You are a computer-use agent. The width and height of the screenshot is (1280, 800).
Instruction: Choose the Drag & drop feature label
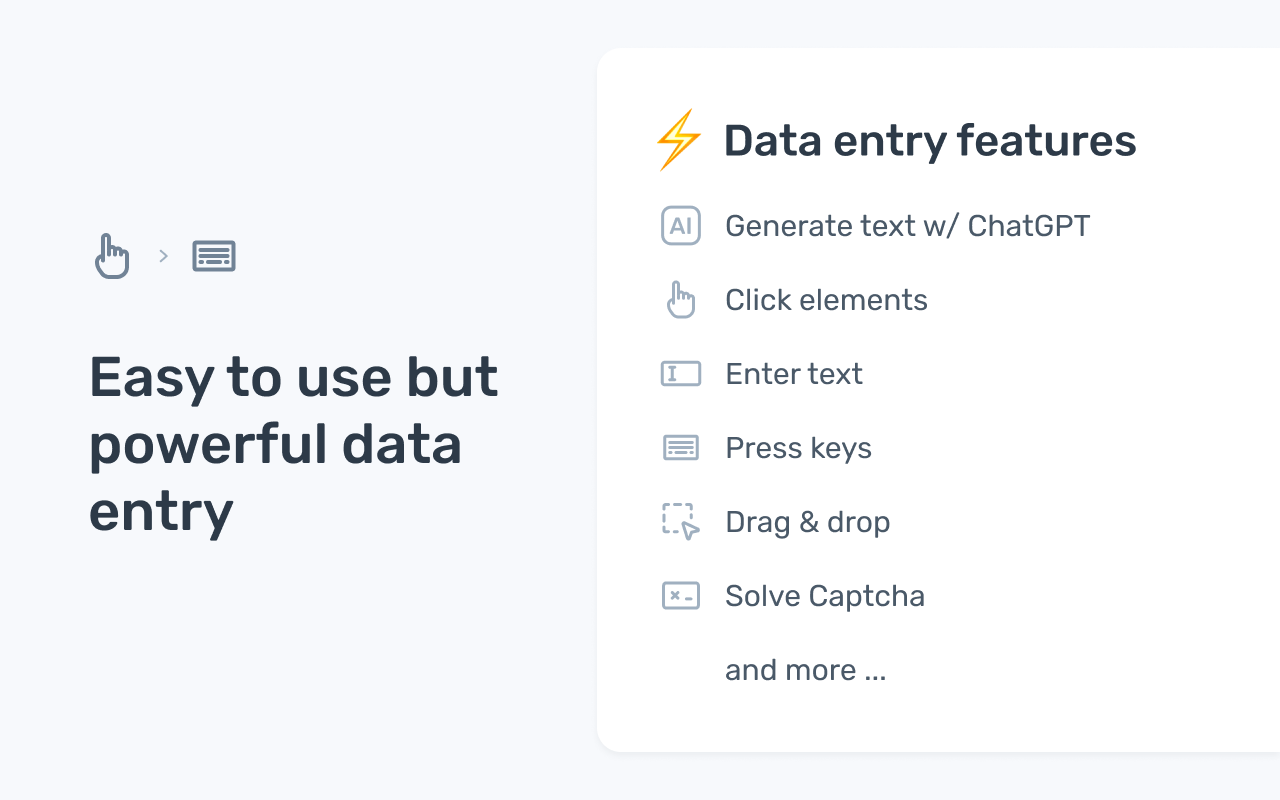(x=807, y=522)
